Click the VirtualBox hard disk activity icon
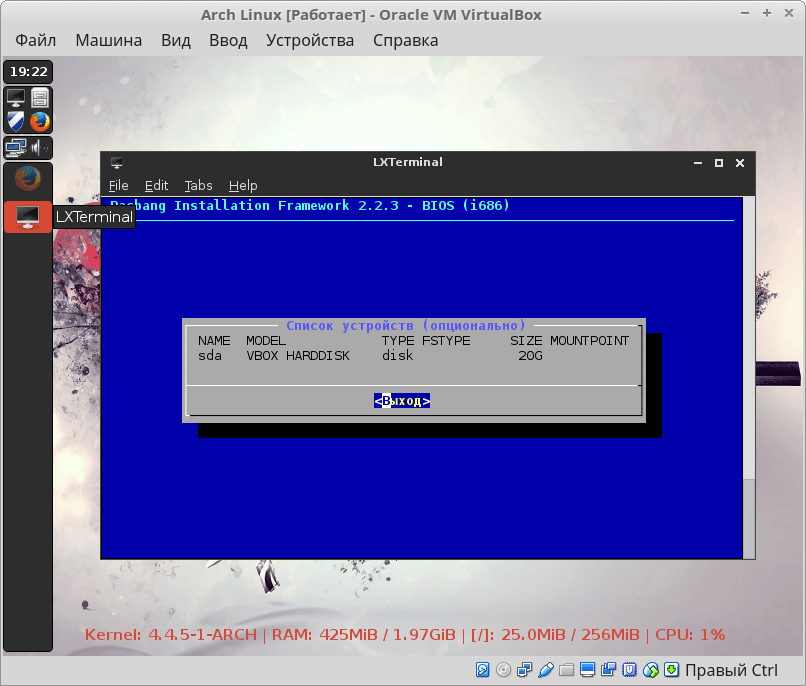Viewport: 806px width, 686px height. click(483, 669)
